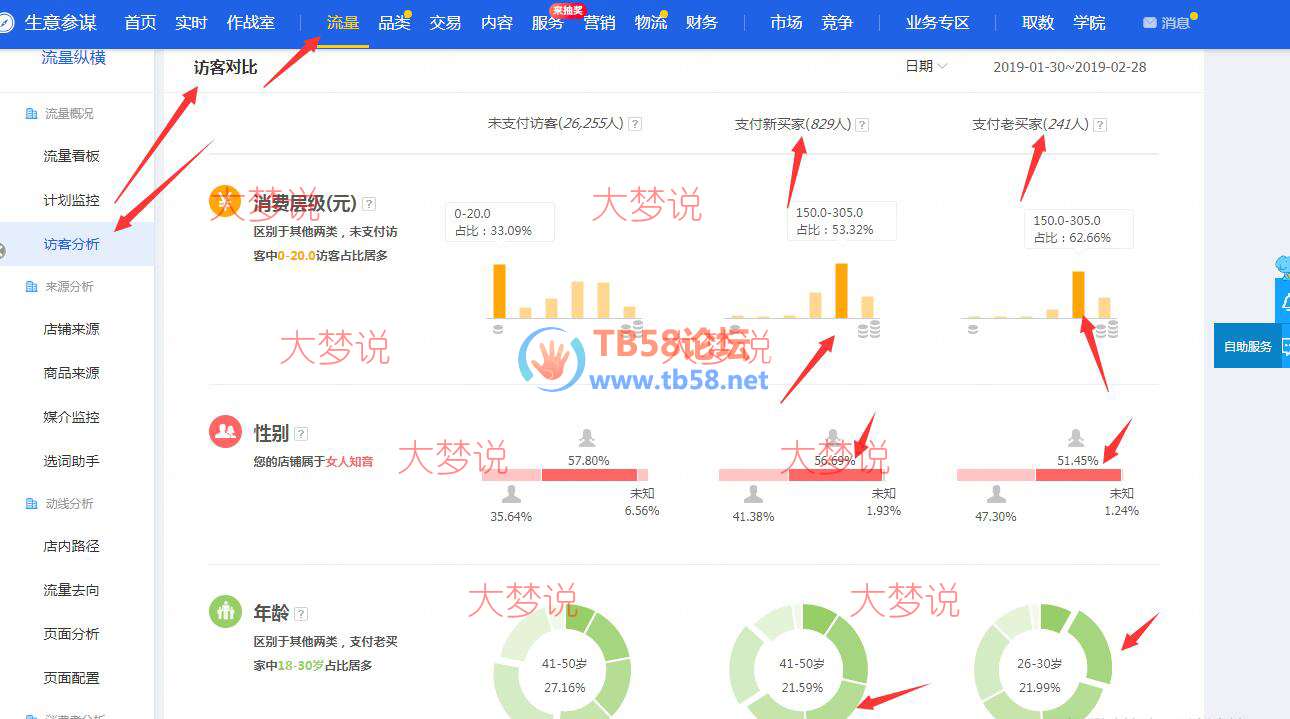Viewport: 1290px width, 719px height.
Task: Go to the 取数 tab
Action: (x=1038, y=22)
